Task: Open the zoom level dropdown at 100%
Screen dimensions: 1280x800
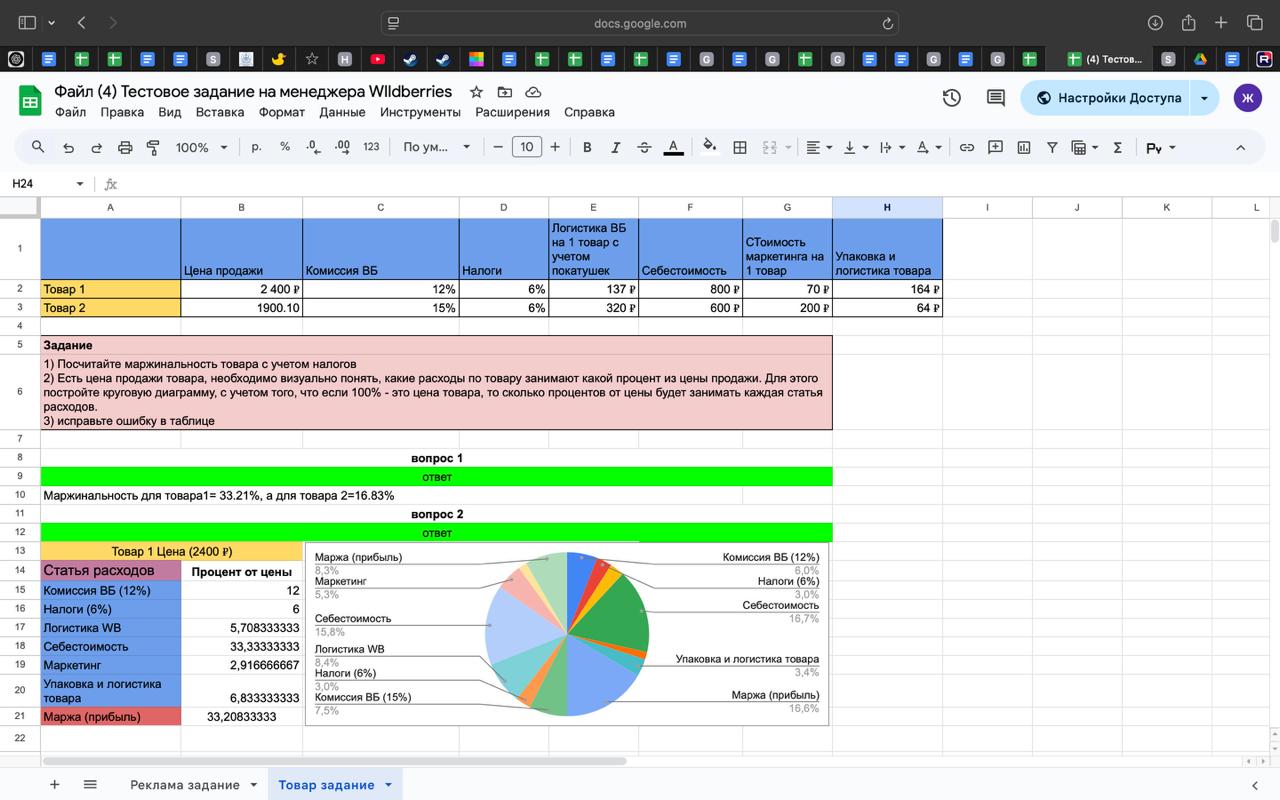Action: coord(201,147)
